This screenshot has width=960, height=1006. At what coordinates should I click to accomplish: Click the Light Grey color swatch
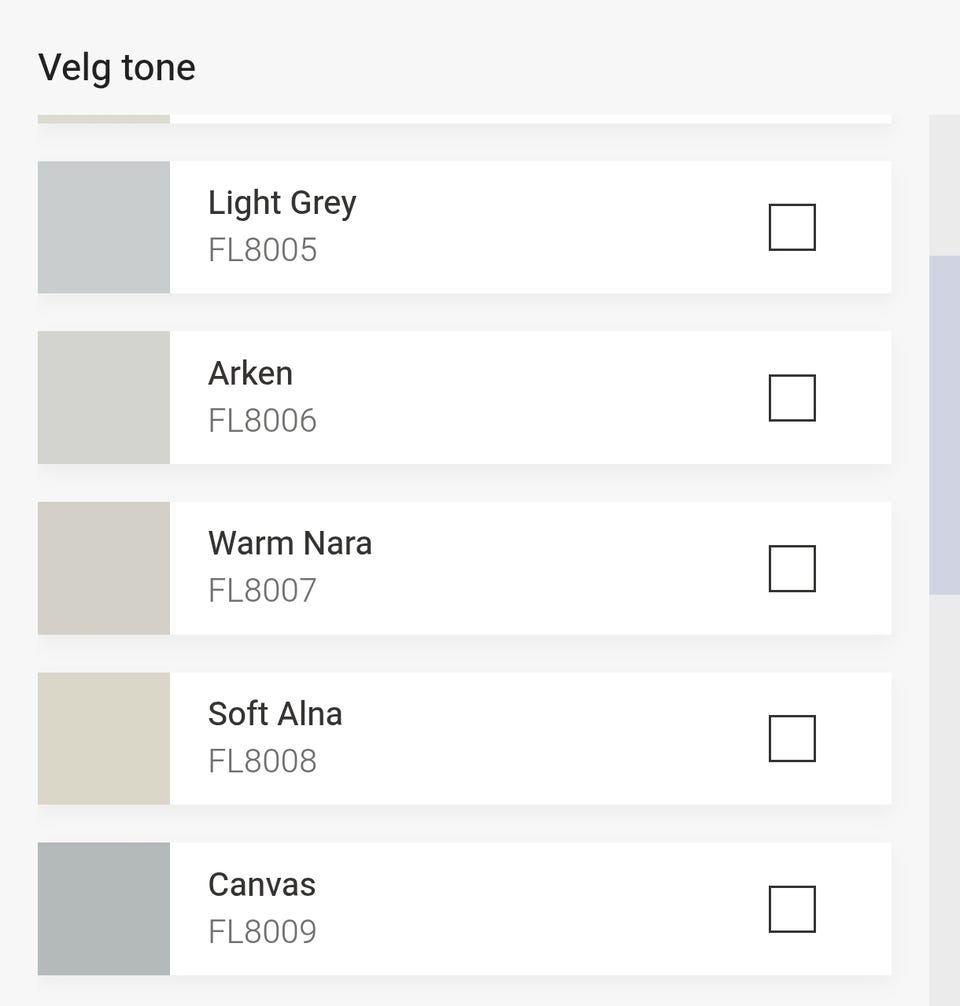point(104,227)
